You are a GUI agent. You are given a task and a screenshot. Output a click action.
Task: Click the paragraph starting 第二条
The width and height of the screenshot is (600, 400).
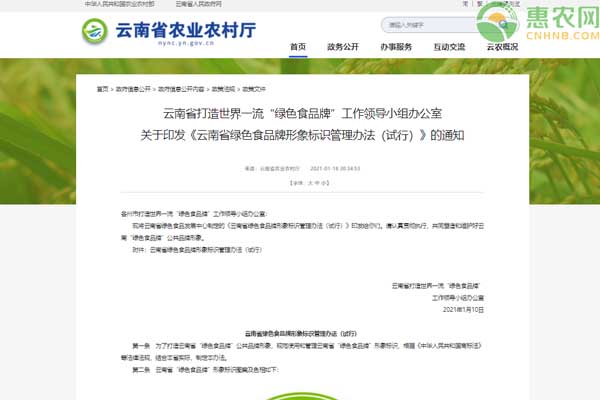click(205, 370)
